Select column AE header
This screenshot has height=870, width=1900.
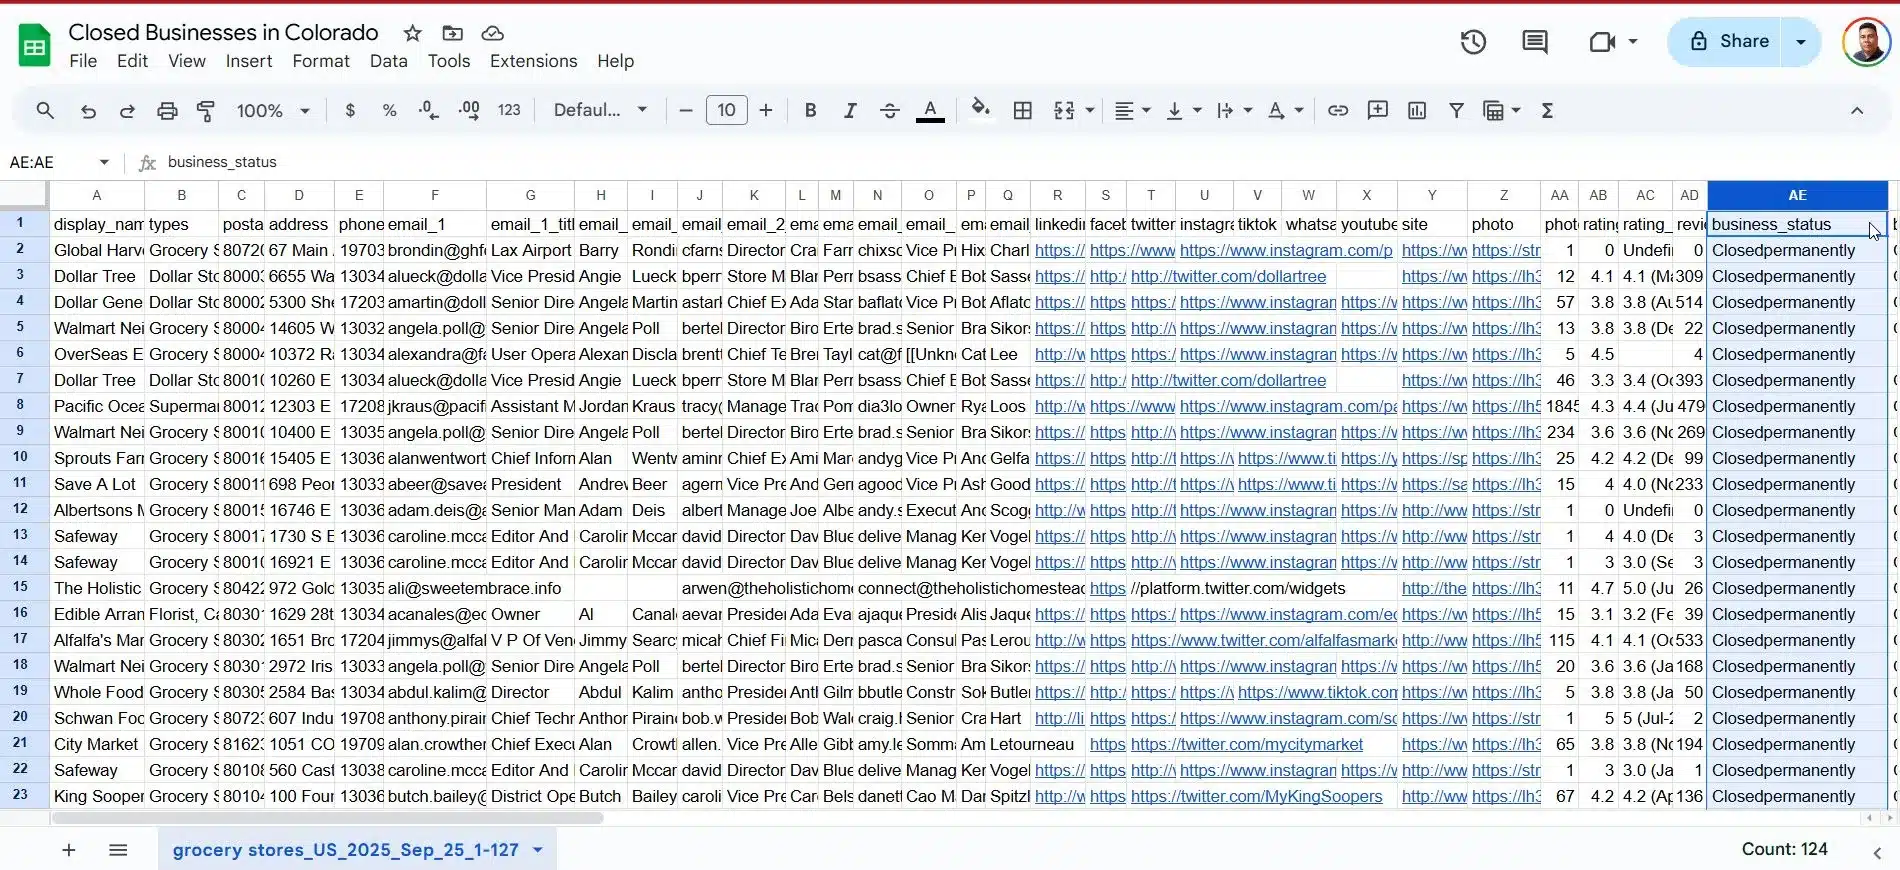(1797, 195)
